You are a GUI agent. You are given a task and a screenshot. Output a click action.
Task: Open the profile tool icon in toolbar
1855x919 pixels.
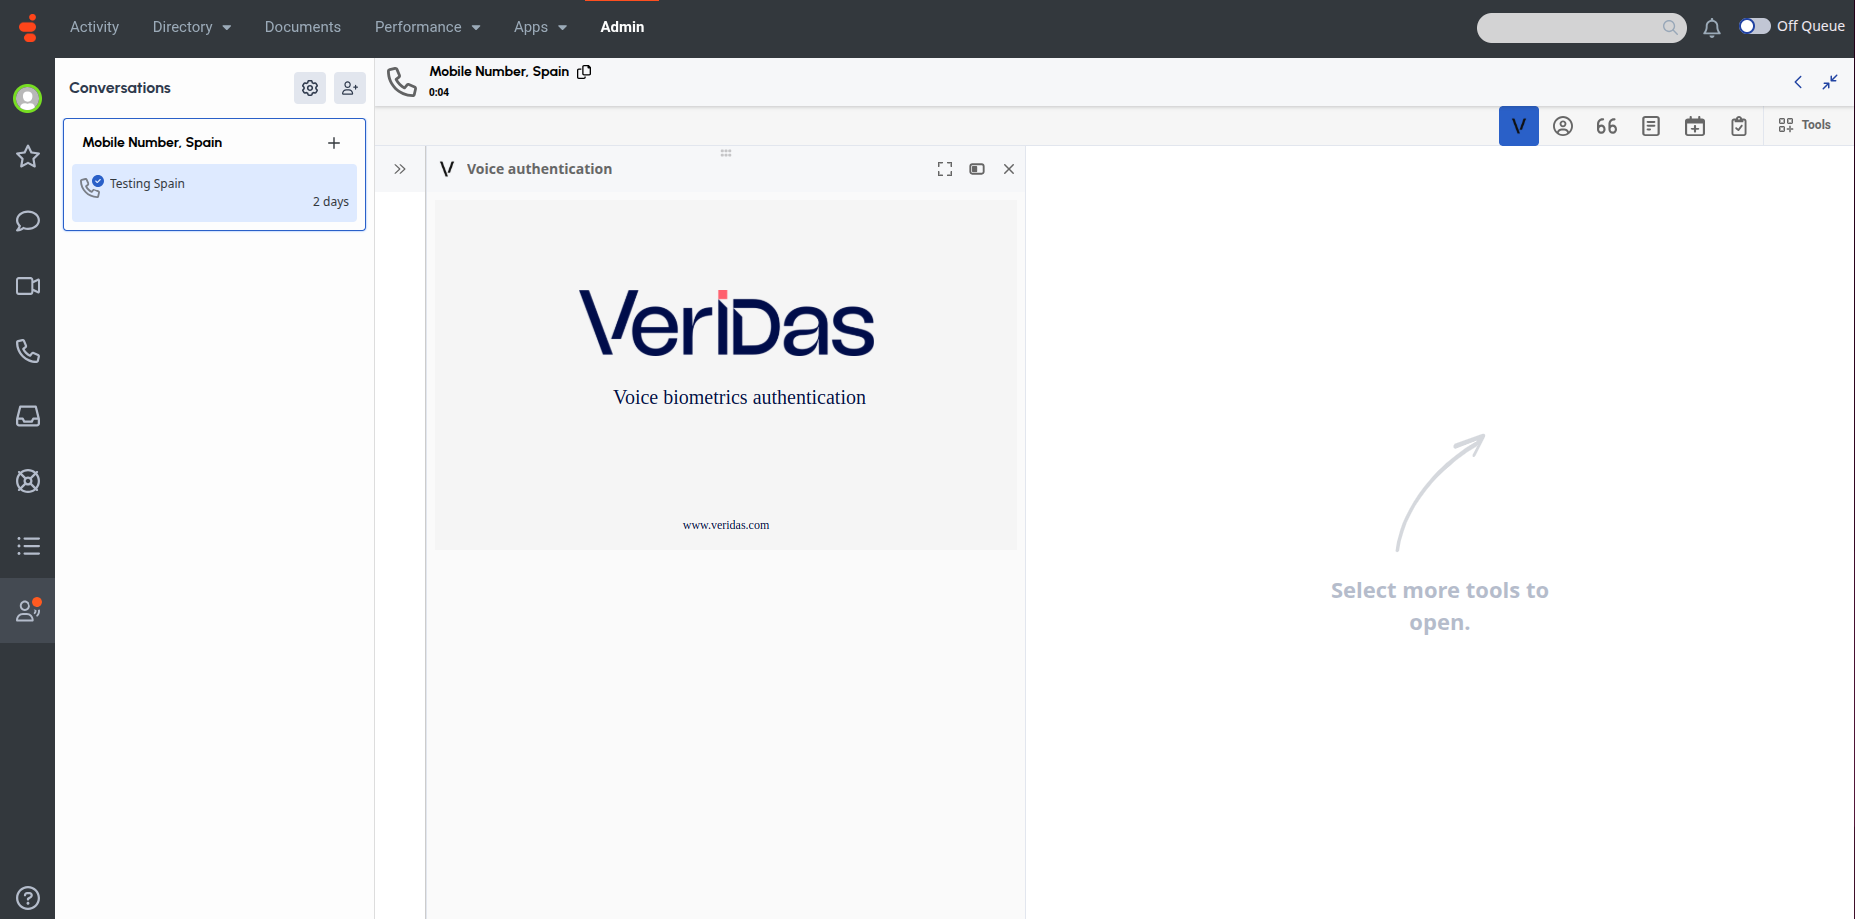pyautogui.click(x=1563, y=126)
